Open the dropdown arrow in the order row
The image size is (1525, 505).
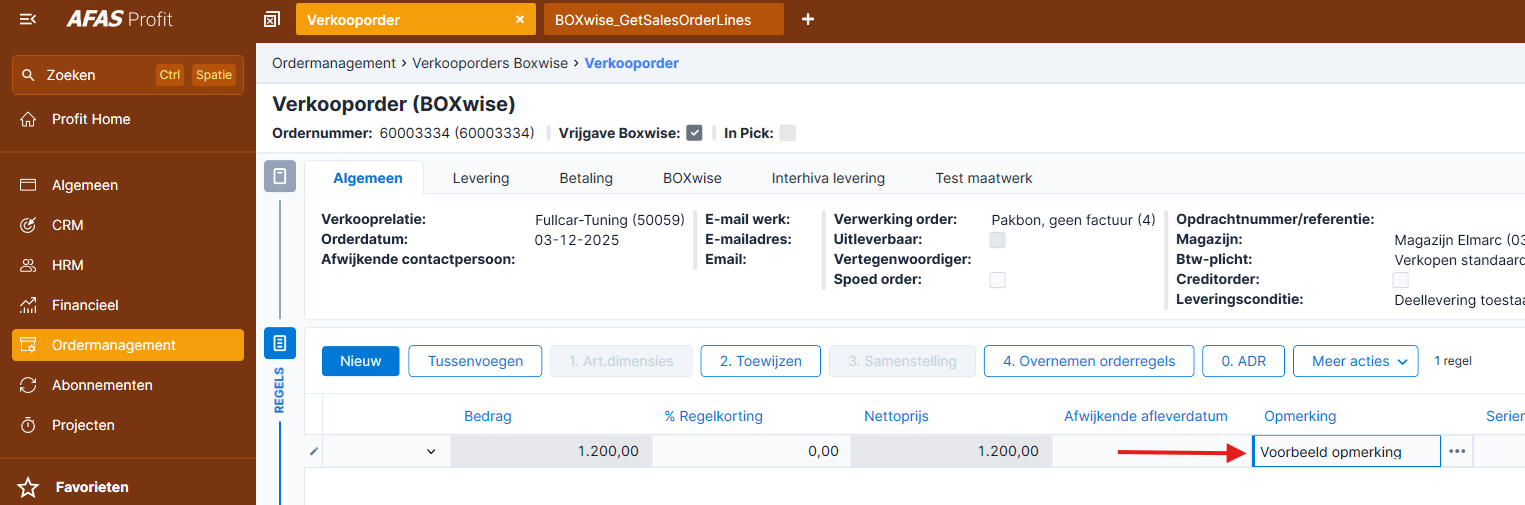[x=431, y=452]
